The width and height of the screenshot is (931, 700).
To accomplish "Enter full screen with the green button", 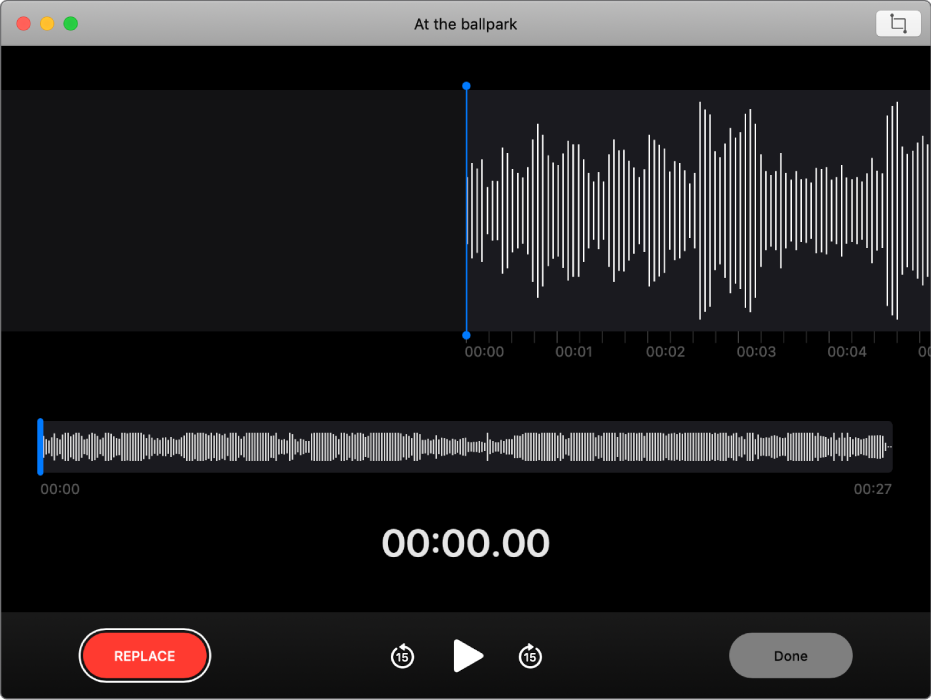I will click(70, 24).
